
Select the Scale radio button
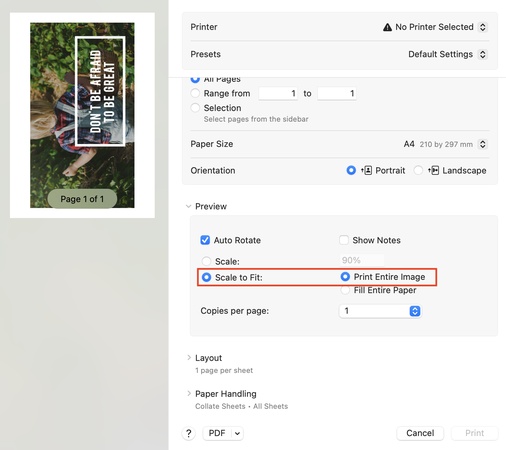click(206, 261)
